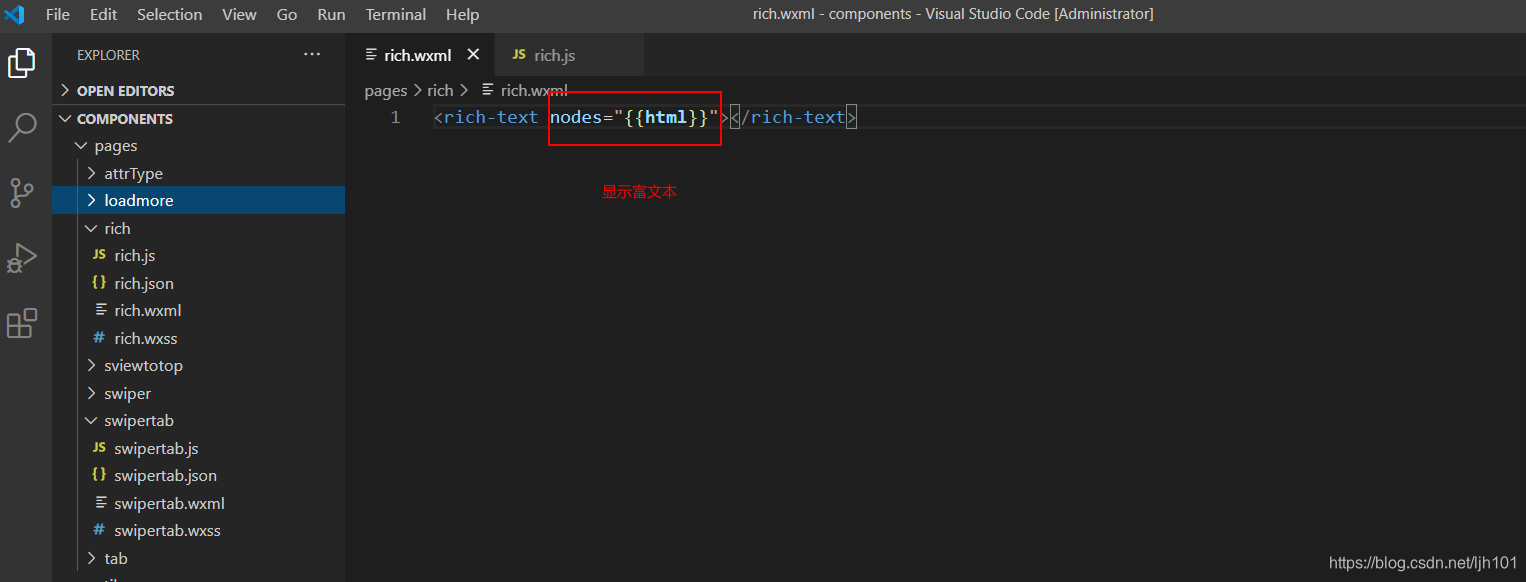The width and height of the screenshot is (1526, 582).
Task: Place cursor on opening rich-text tag name
Action: point(491,117)
